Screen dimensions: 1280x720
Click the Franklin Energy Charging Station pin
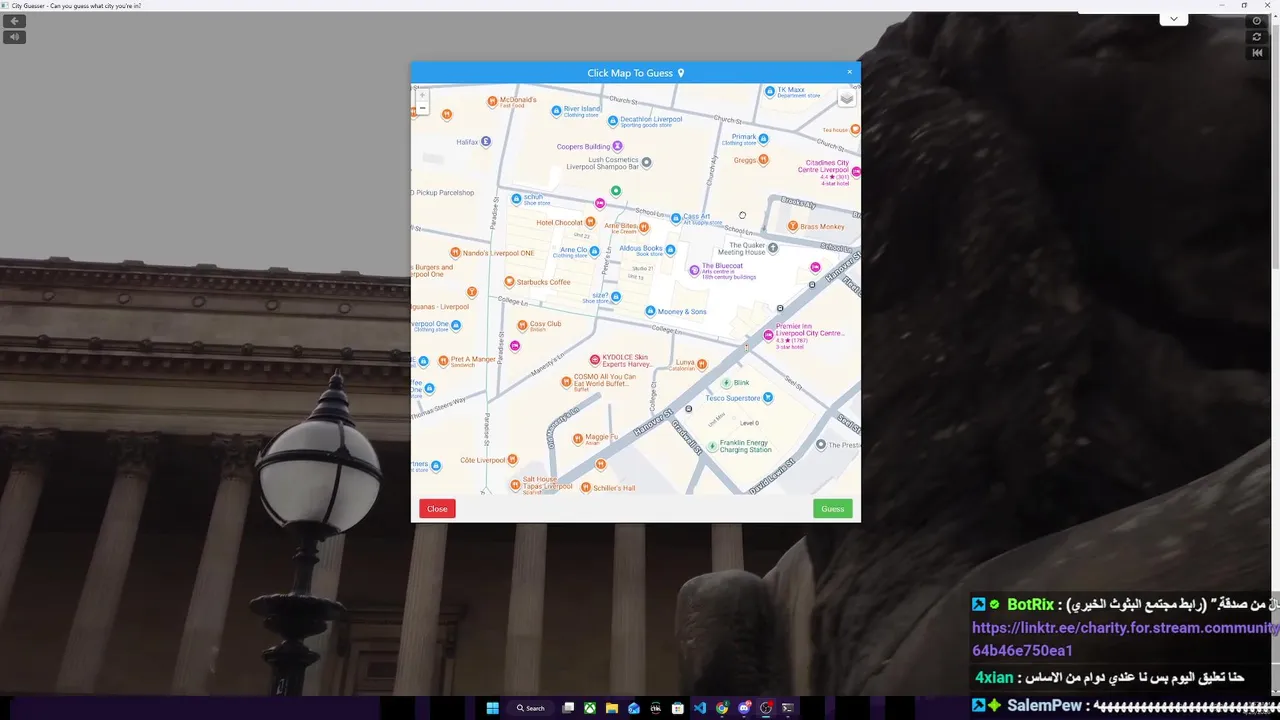(x=712, y=446)
